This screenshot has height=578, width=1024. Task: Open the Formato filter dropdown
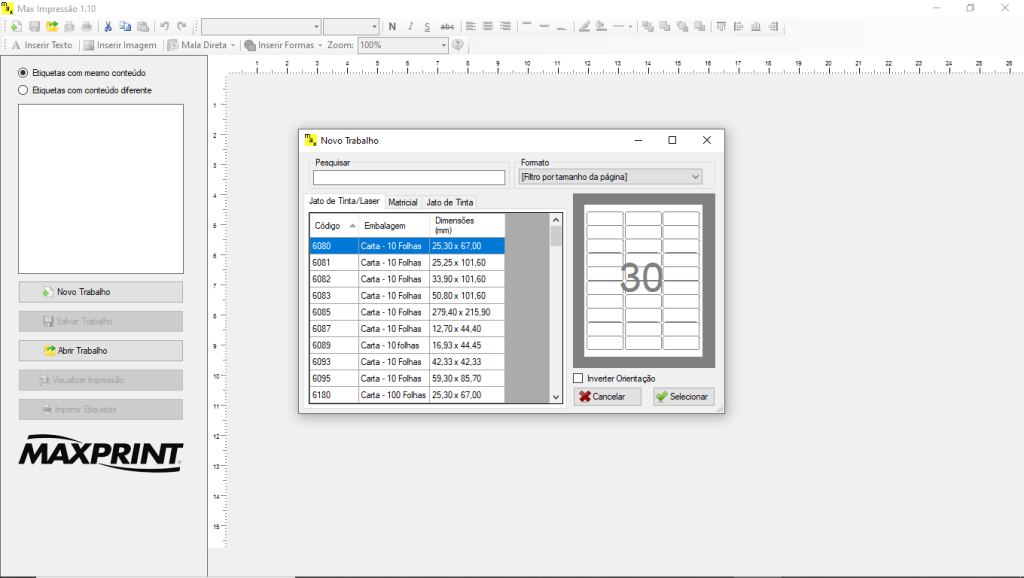click(x=693, y=176)
